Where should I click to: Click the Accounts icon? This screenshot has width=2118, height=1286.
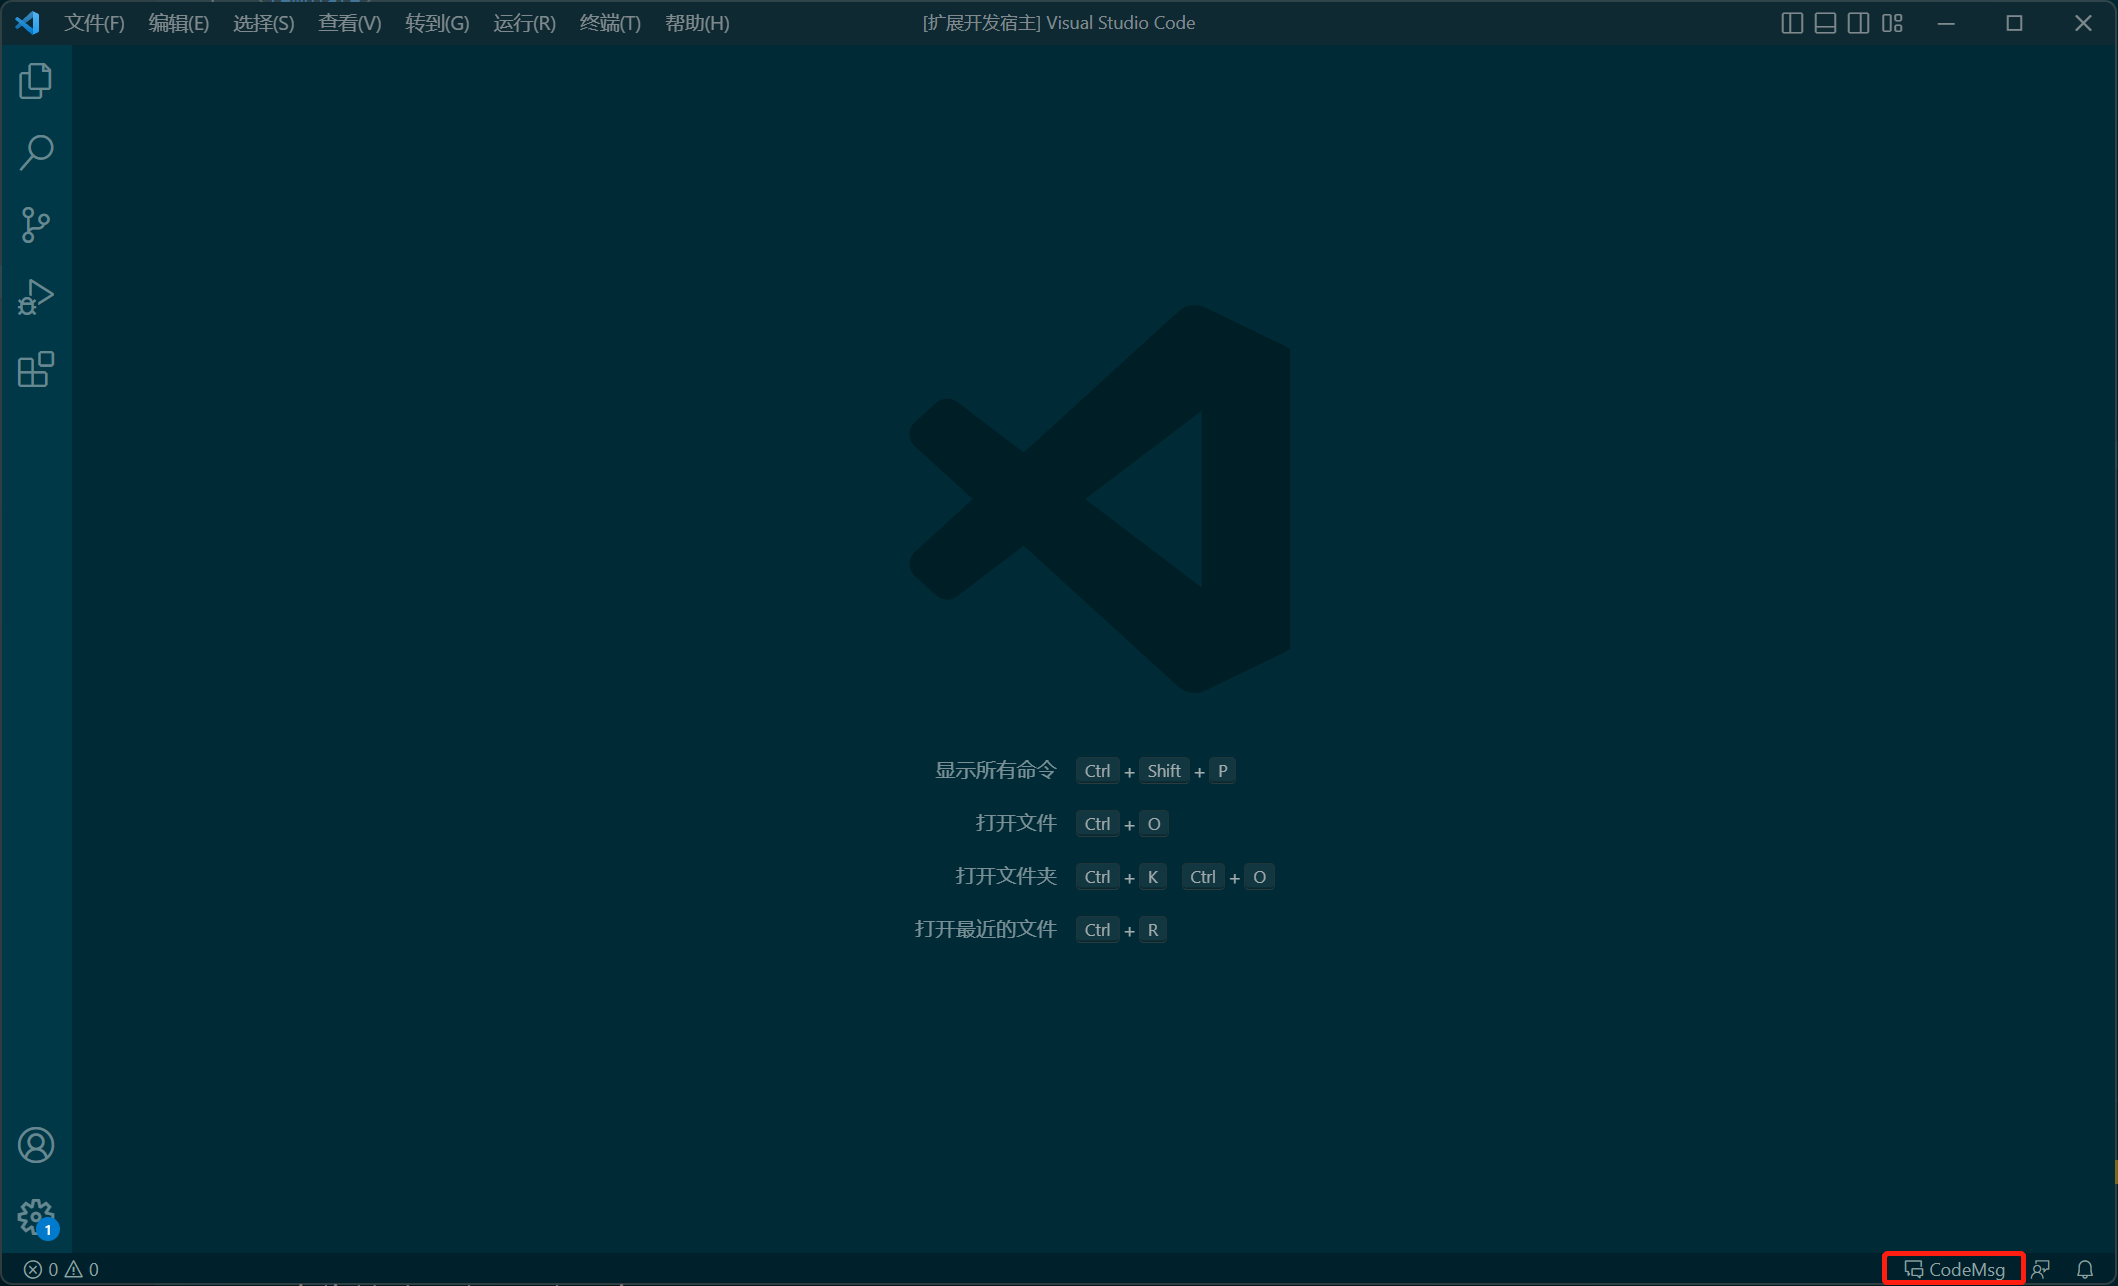36,1145
